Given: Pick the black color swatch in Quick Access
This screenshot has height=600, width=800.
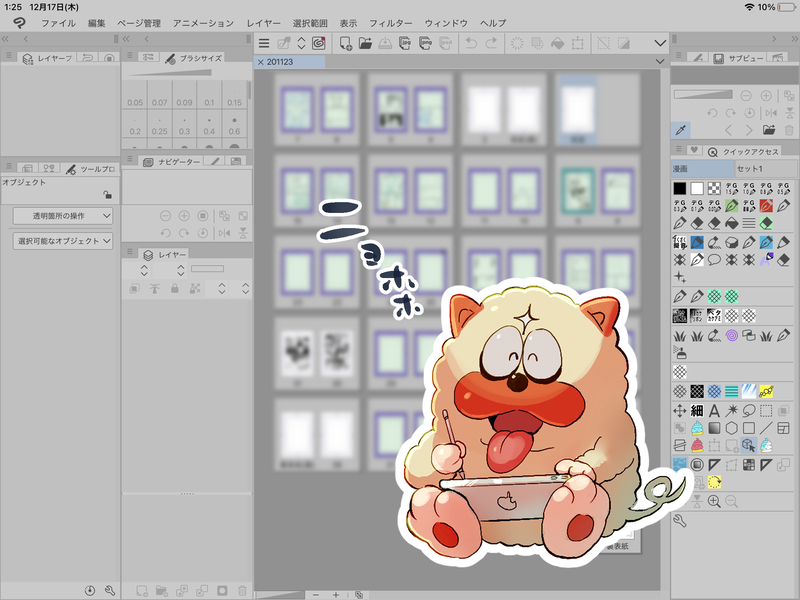Looking at the screenshot, I should pyautogui.click(x=680, y=188).
